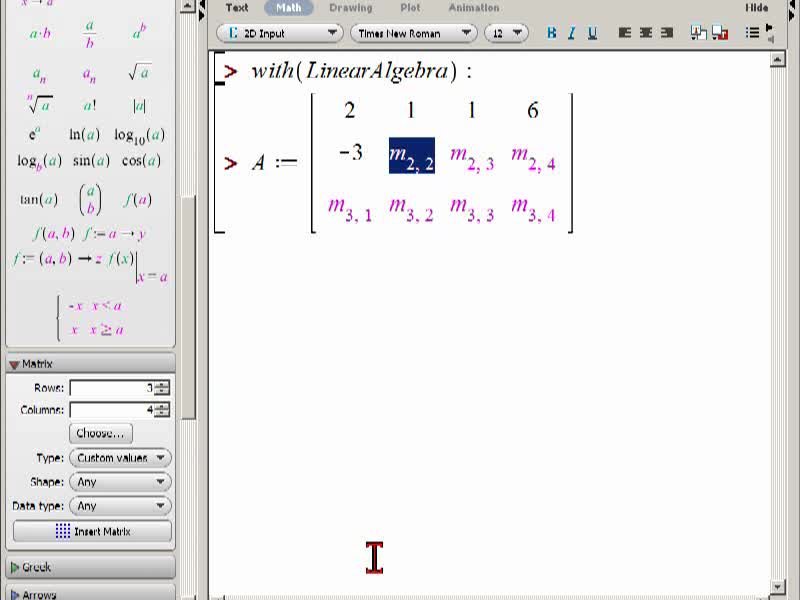800x600 pixels.
Task: Align text right in toolbar
Action: (x=666, y=33)
